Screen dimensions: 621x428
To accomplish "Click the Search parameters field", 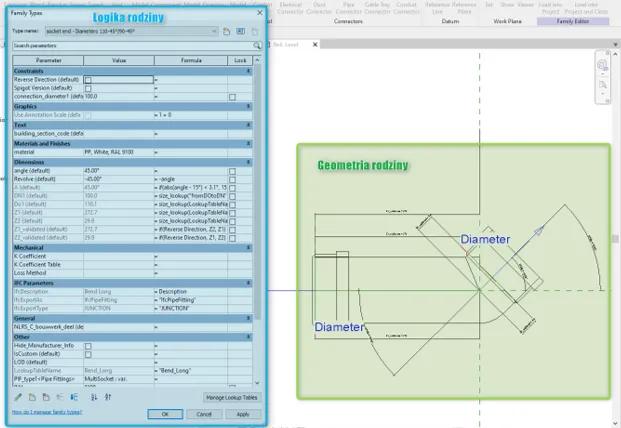I will coord(130,46).
